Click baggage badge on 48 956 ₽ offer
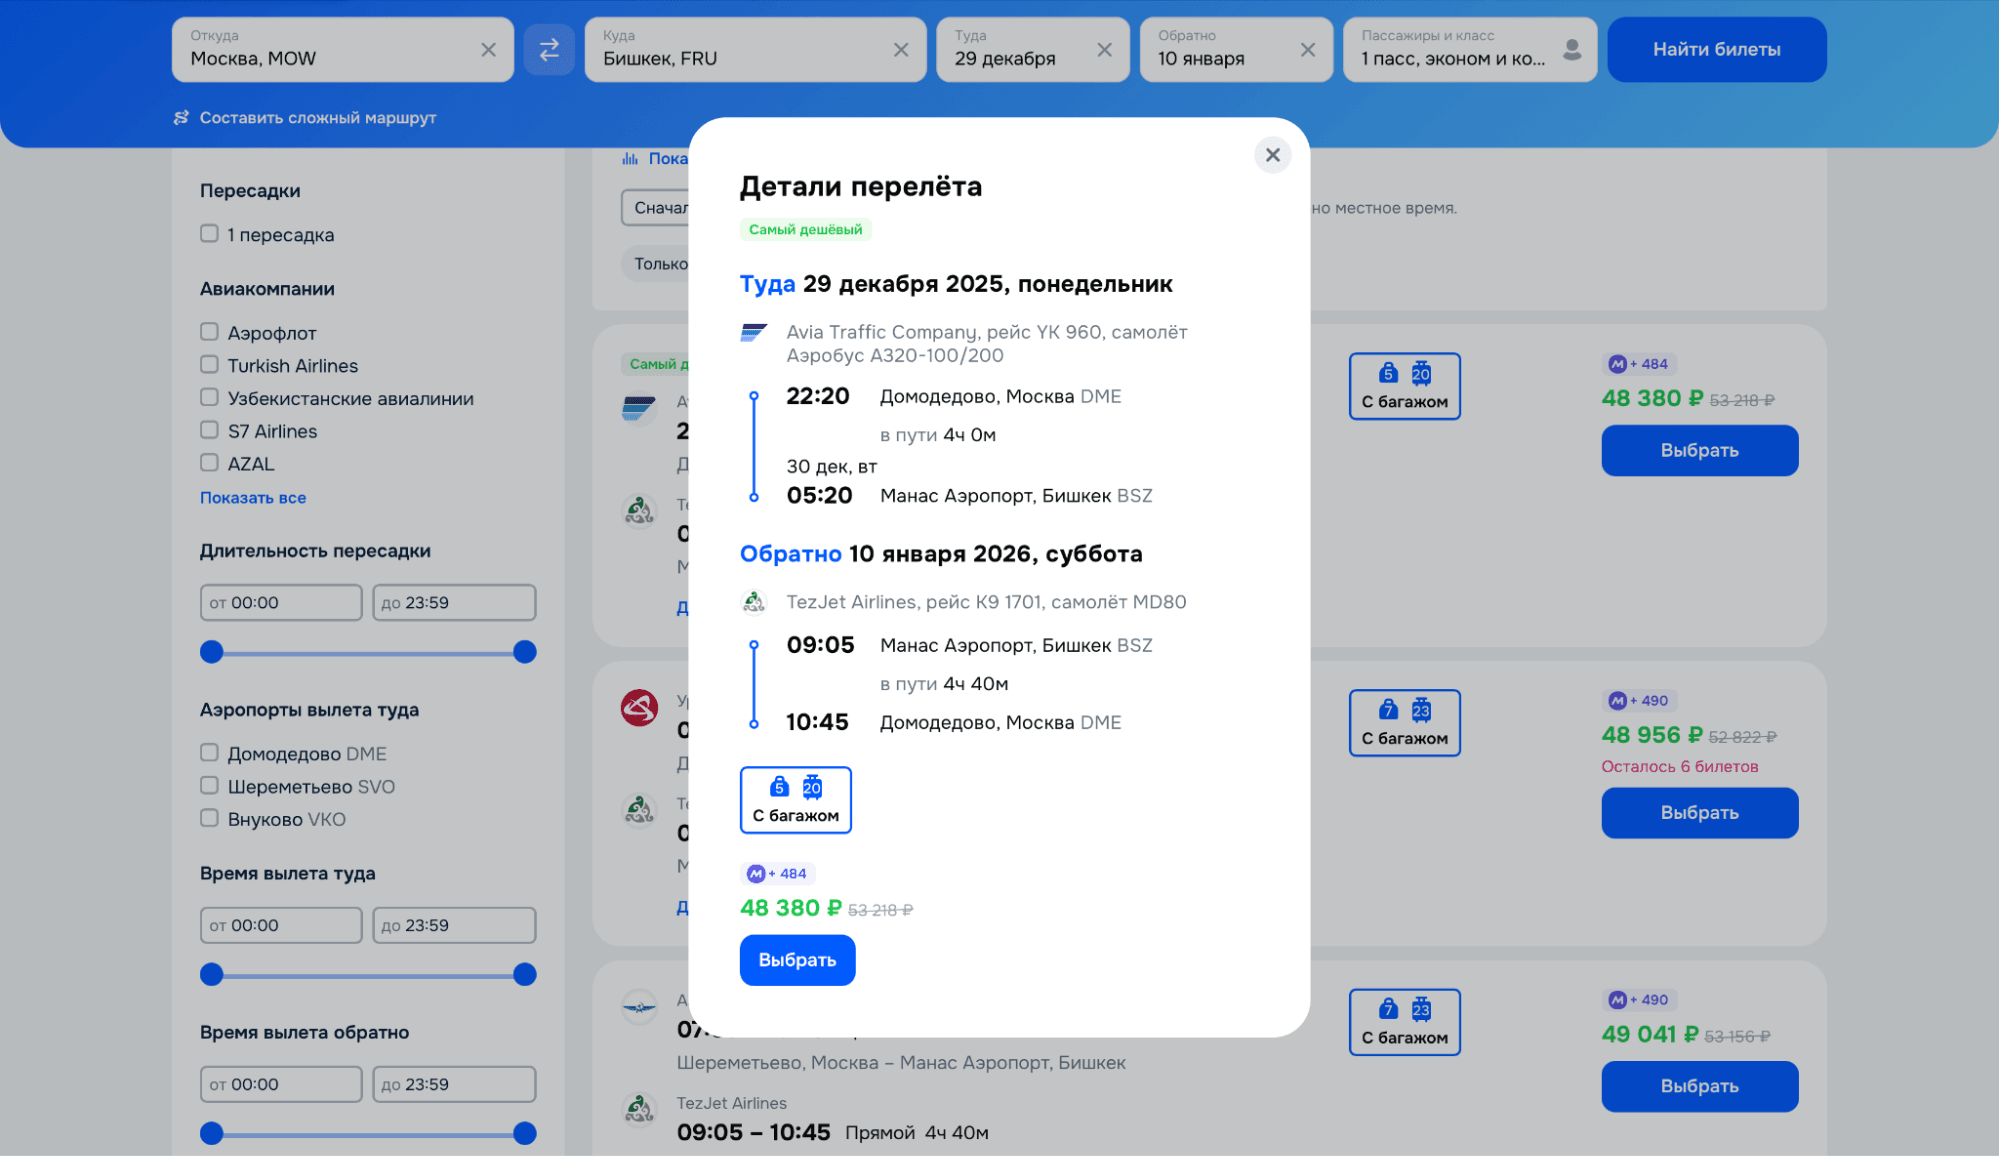This screenshot has width=1999, height=1156. (1404, 722)
